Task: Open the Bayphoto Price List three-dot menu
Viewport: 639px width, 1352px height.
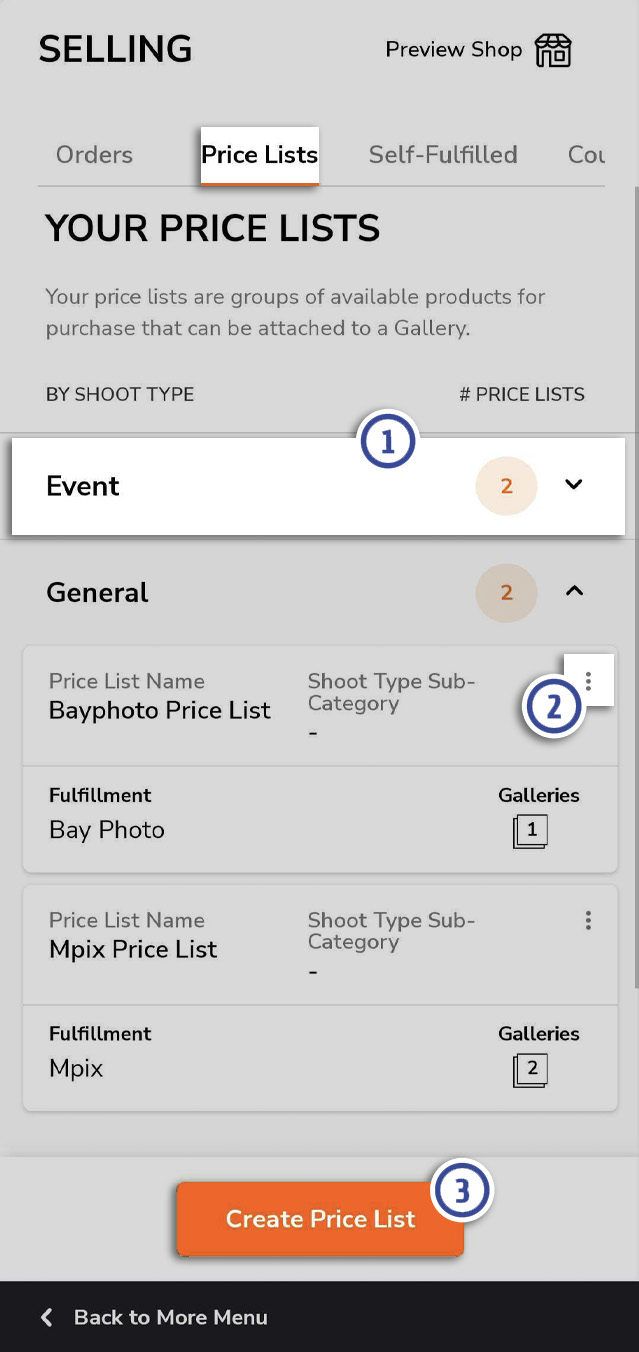Action: 588,681
